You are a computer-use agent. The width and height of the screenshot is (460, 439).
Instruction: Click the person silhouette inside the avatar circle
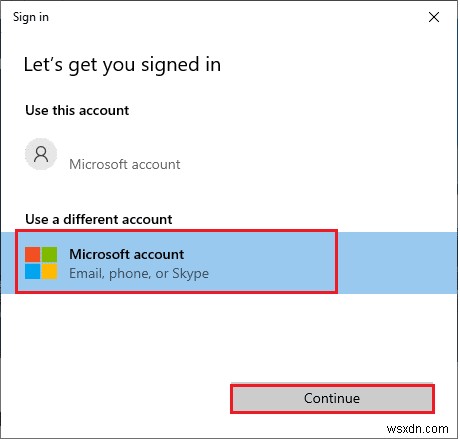41,154
